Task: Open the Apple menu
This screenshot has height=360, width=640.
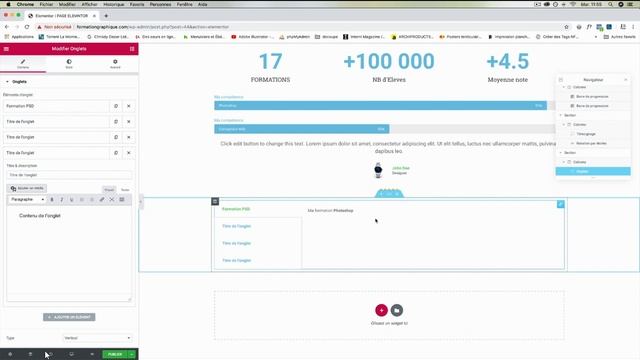Action: pyautogui.click(x=8, y=4)
